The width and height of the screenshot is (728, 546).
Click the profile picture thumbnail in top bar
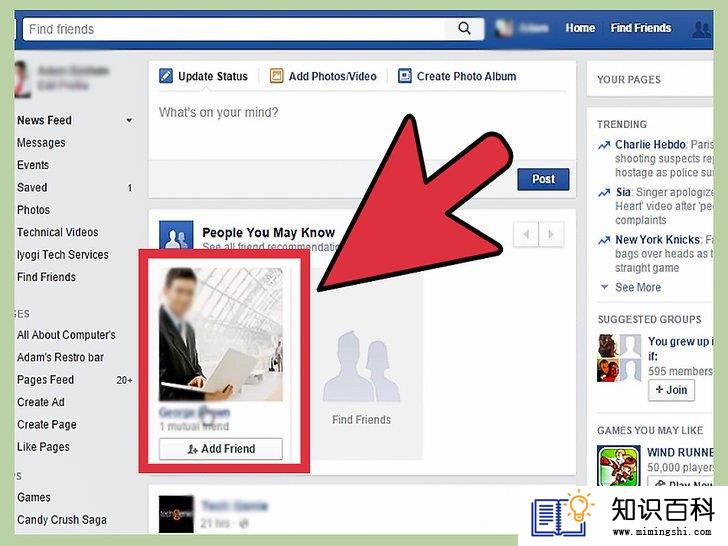pyautogui.click(x=504, y=29)
